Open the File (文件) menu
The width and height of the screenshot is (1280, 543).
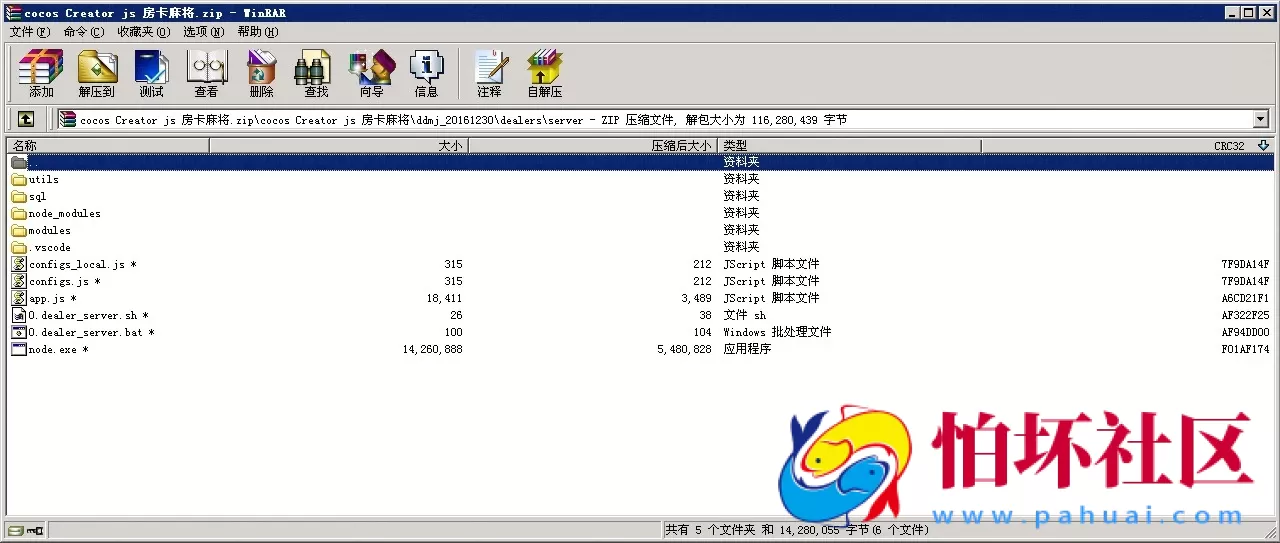click(x=30, y=32)
